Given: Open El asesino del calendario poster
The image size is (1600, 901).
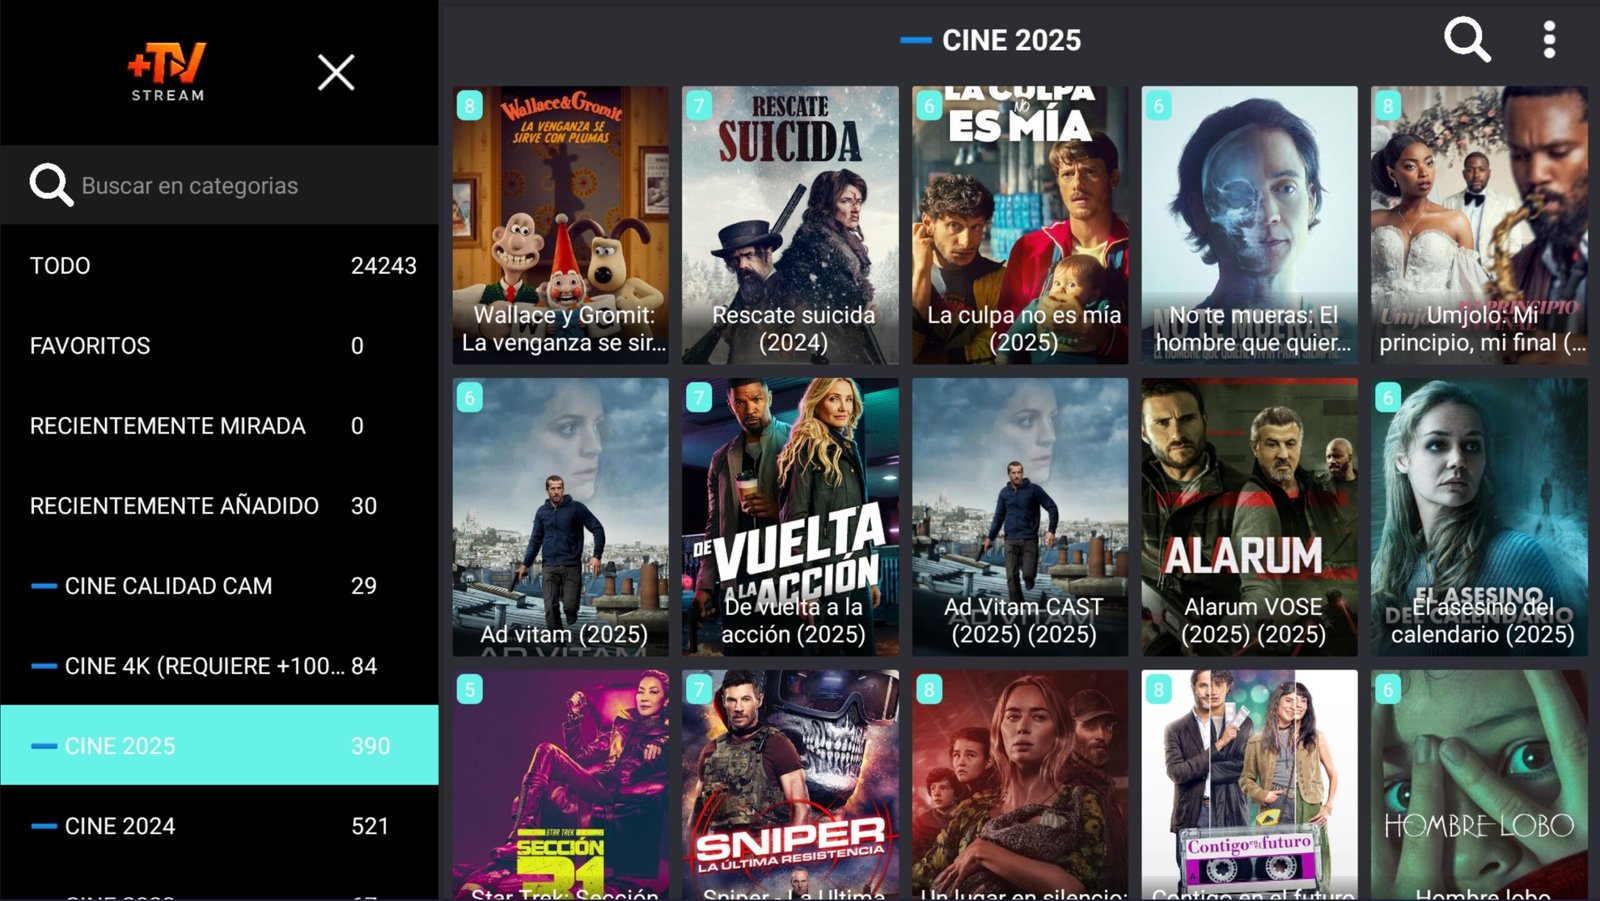Looking at the screenshot, I should click(x=1479, y=517).
